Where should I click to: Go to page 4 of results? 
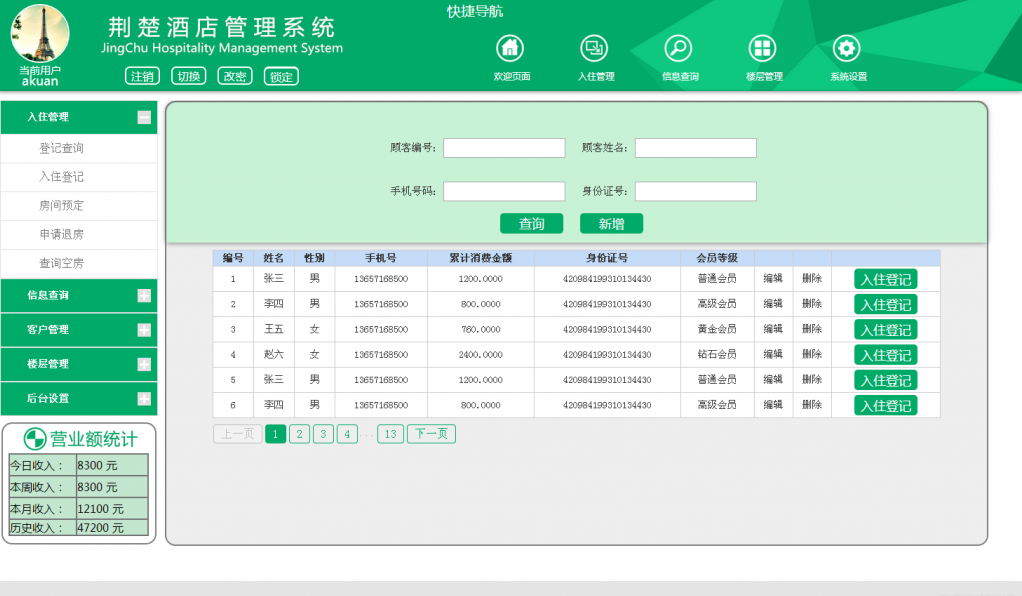pos(347,434)
